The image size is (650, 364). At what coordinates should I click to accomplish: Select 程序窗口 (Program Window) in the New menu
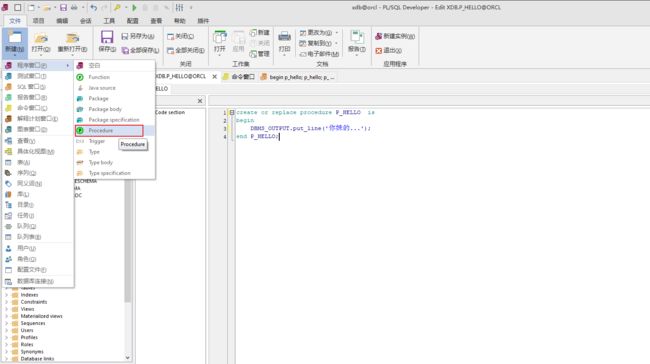pos(38,66)
